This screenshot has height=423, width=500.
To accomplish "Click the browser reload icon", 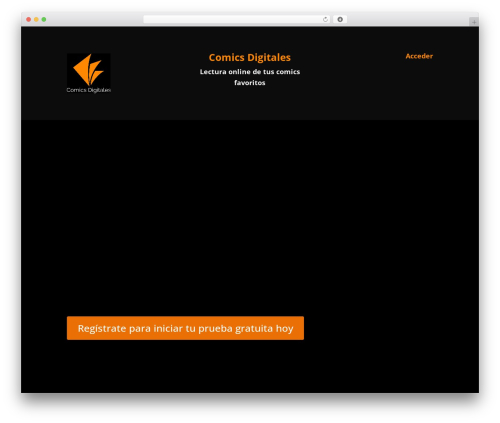I will (x=325, y=19).
